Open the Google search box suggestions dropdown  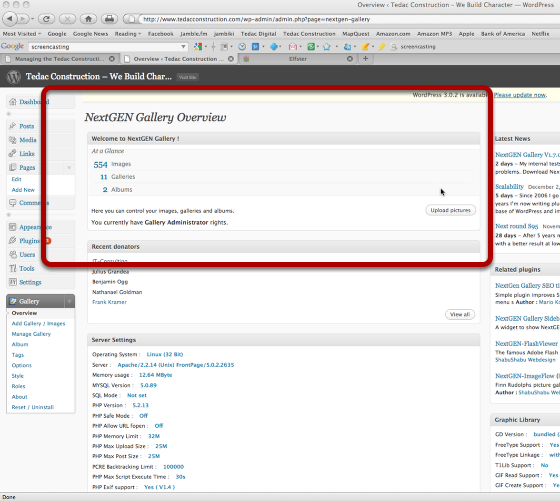click(183, 46)
